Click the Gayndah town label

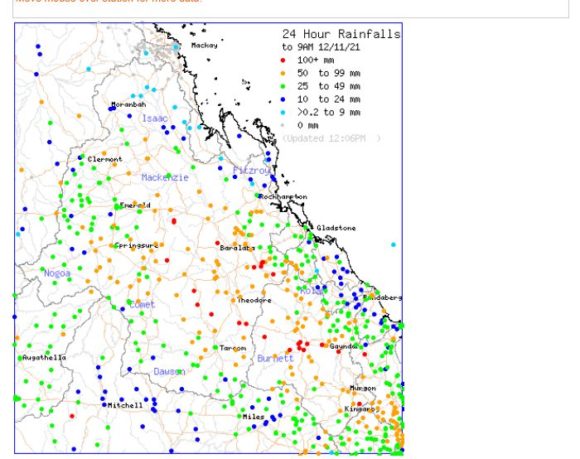coord(343,347)
